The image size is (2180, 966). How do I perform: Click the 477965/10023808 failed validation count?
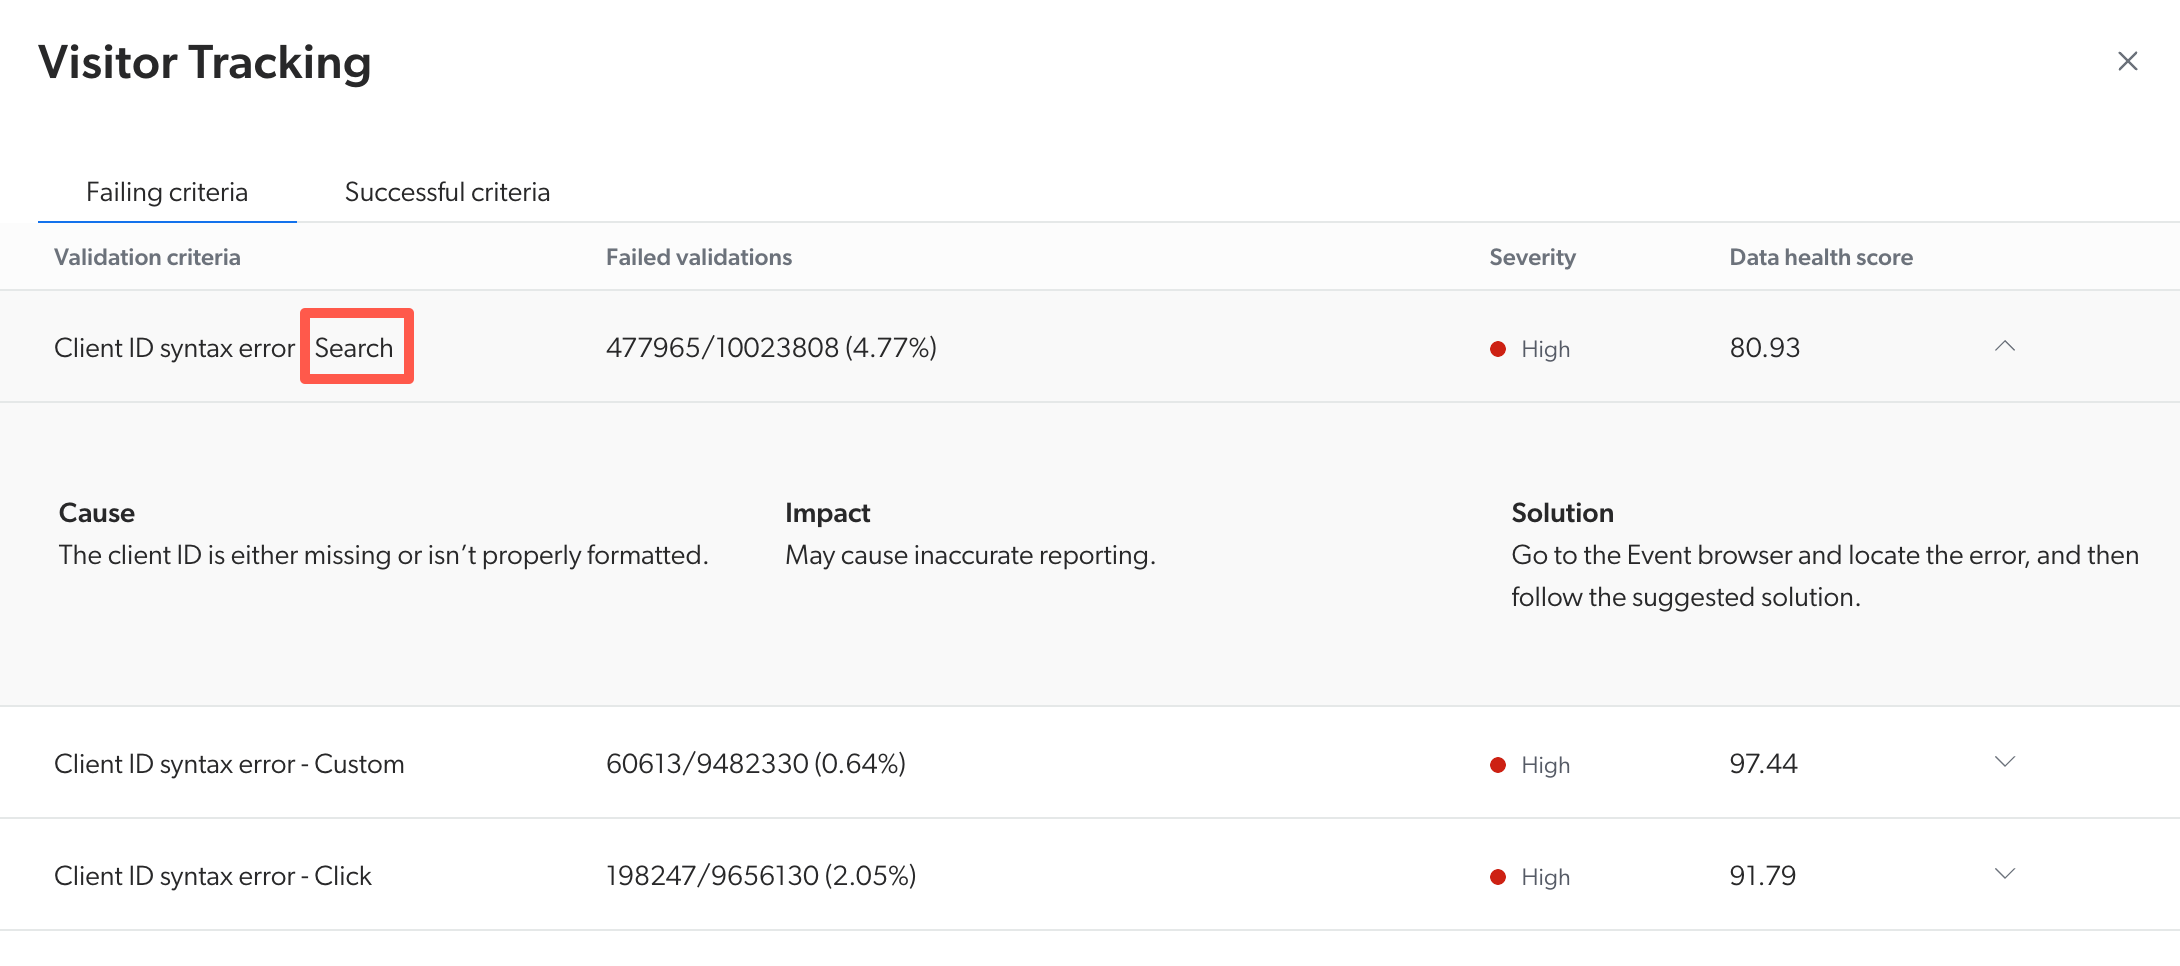point(772,348)
